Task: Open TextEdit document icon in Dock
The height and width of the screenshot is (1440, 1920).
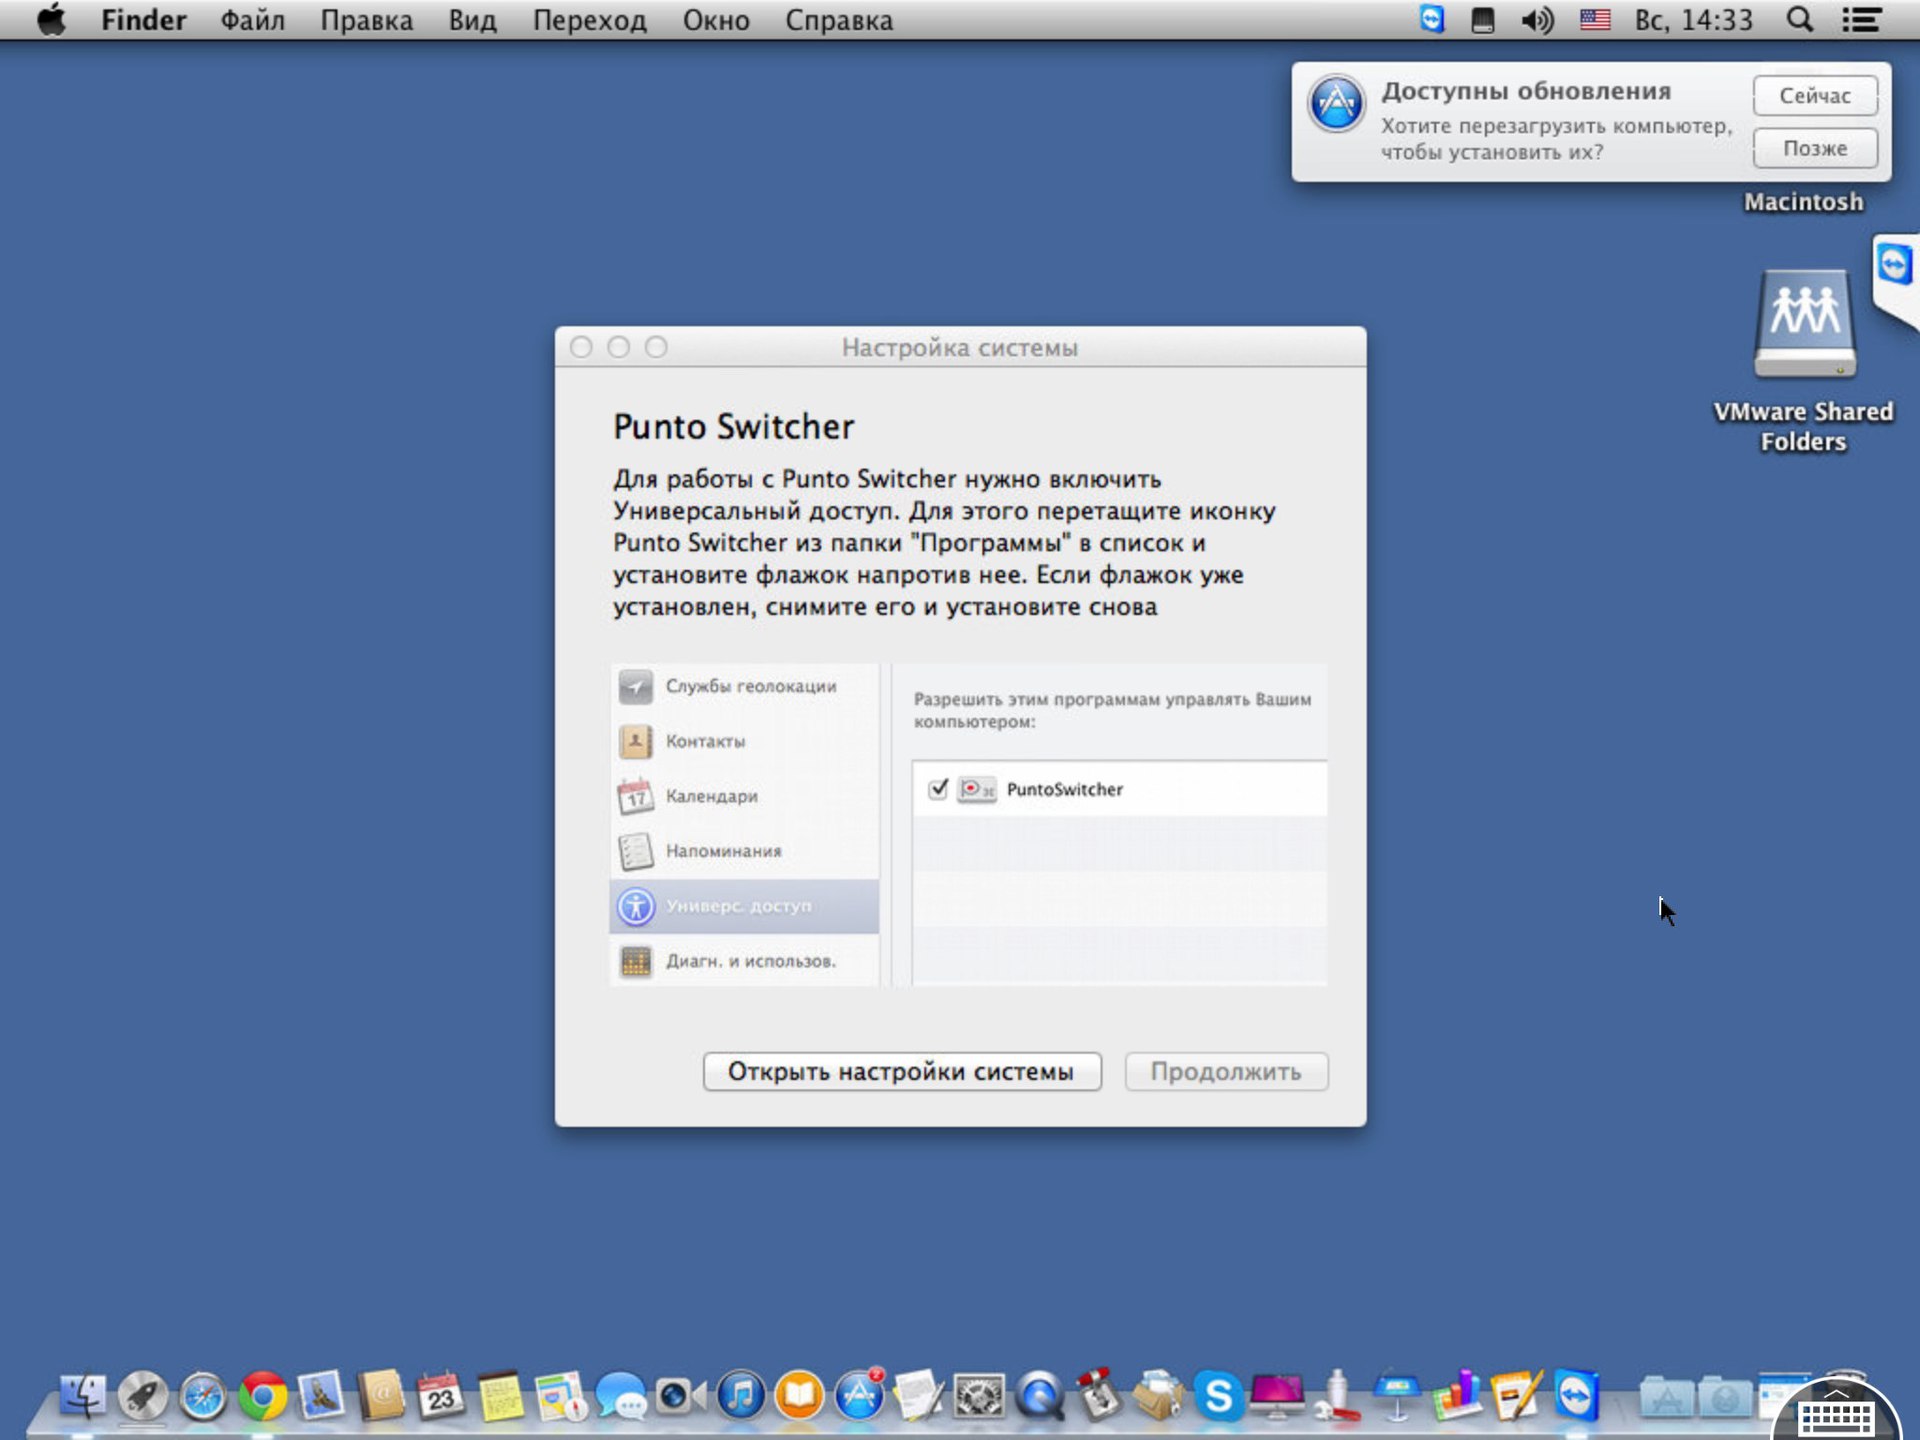Action: click(918, 1395)
